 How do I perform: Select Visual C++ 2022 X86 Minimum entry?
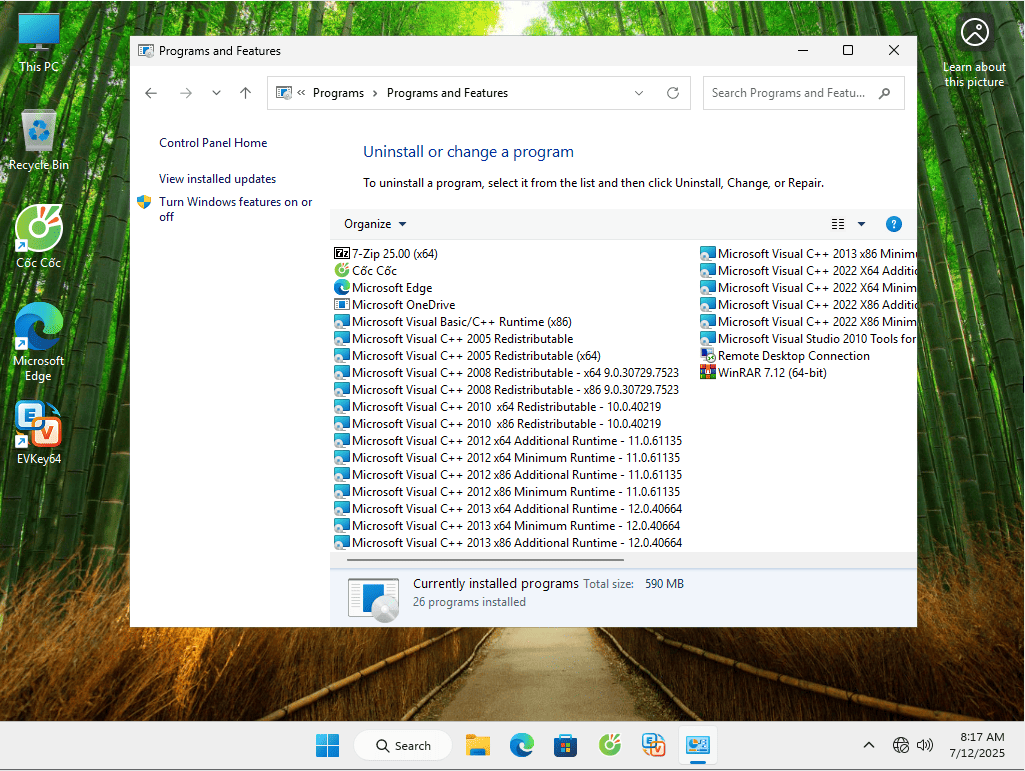[808, 321]
